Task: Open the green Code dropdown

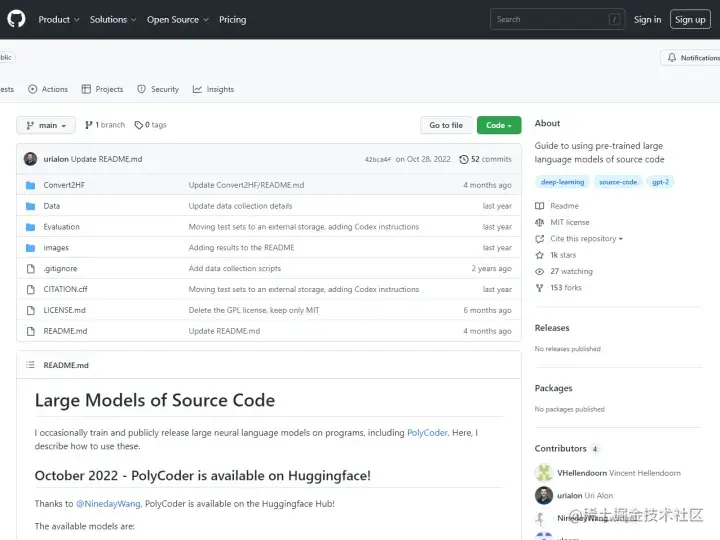Action: coord(499,125)
